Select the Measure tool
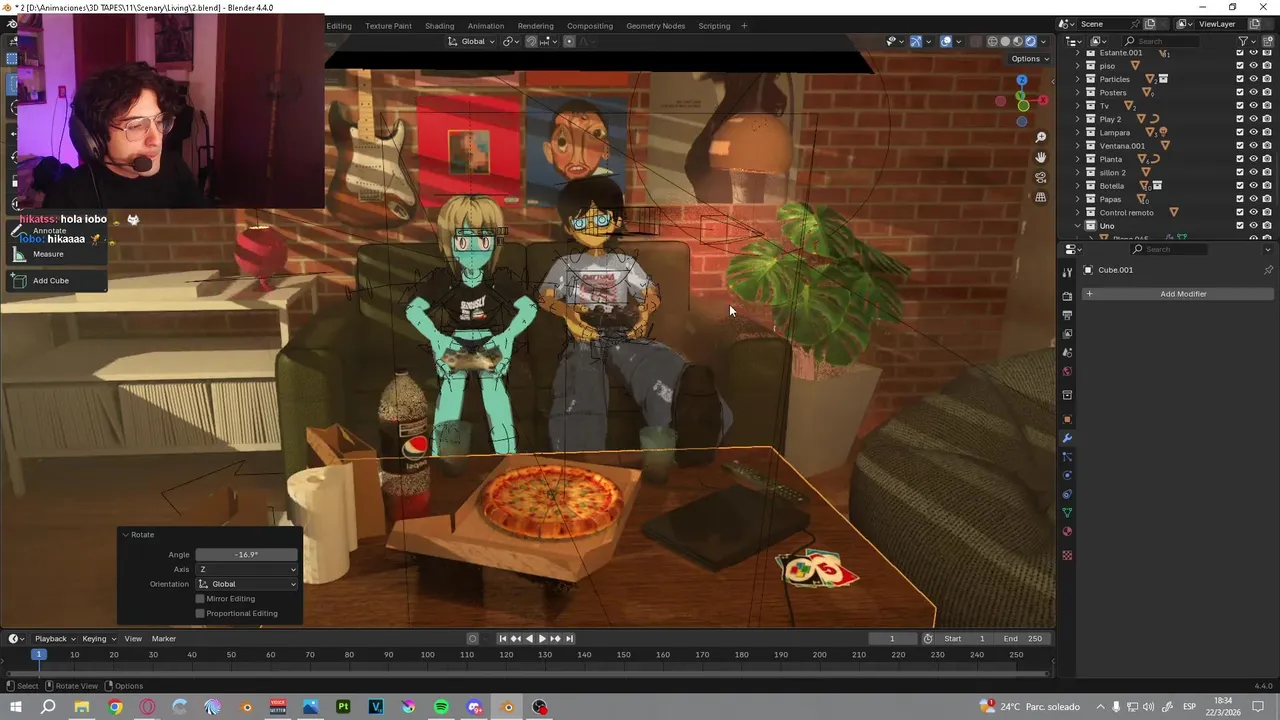Screen dimensions: 1280x720 point(56,254)
